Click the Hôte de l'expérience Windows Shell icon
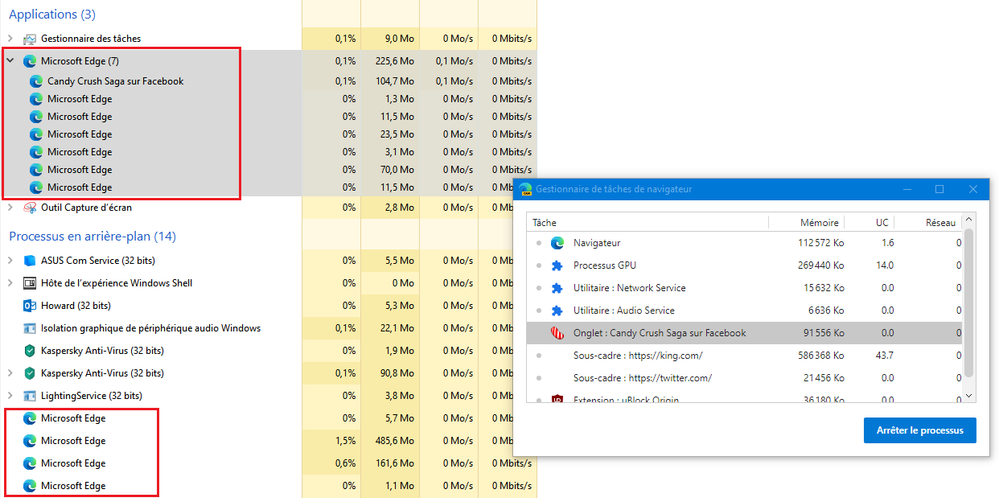Image resolution: width=999 pixels, height=498 pixels. click(29, 283)
